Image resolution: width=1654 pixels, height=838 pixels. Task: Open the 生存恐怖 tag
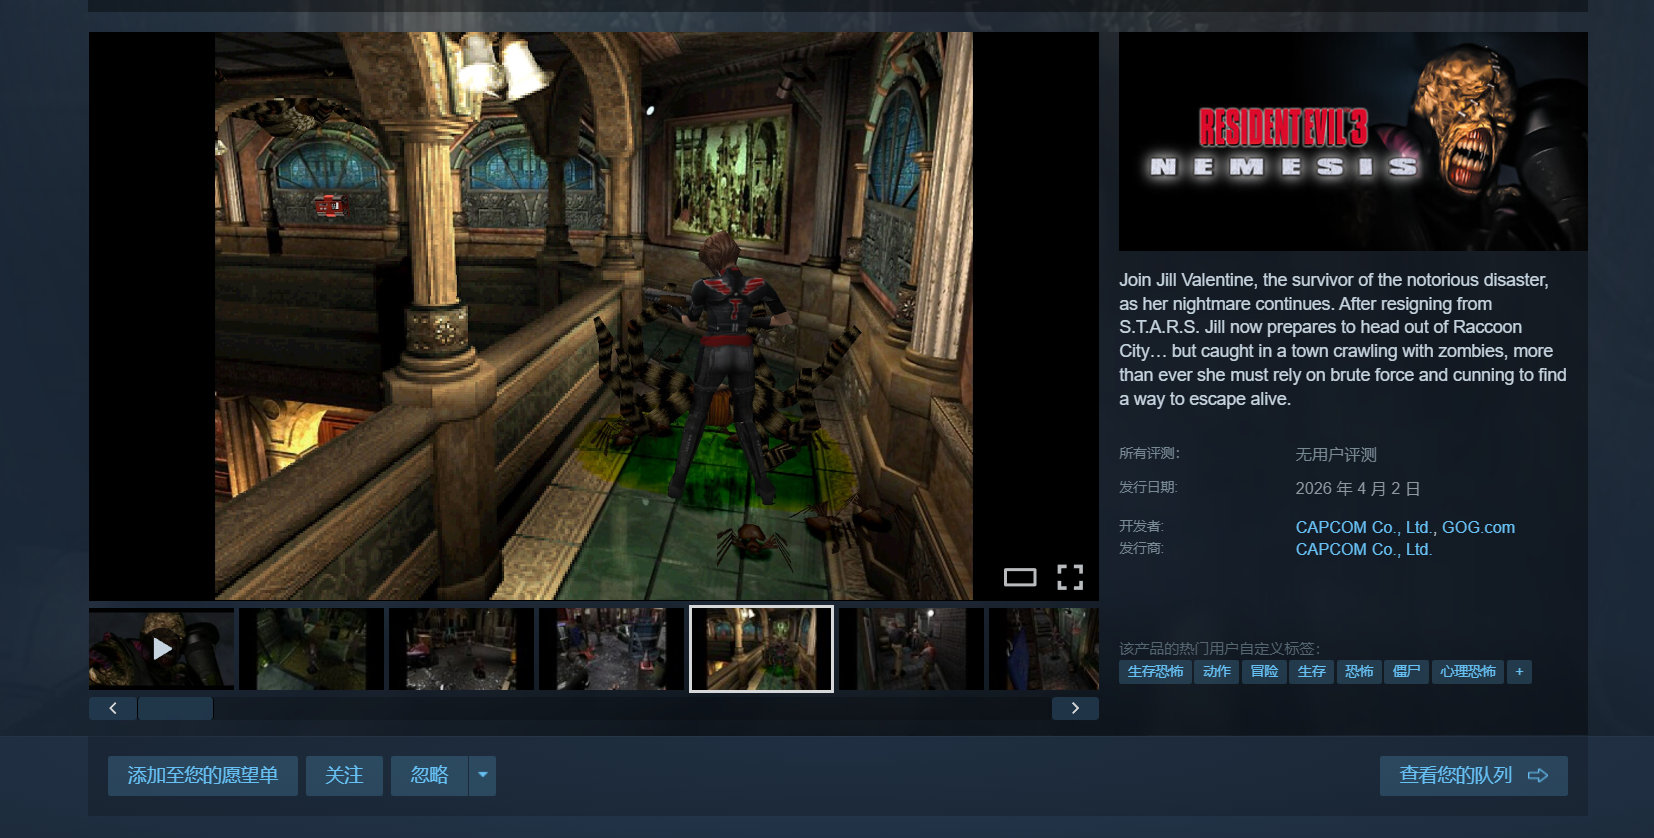point(1155,672)
